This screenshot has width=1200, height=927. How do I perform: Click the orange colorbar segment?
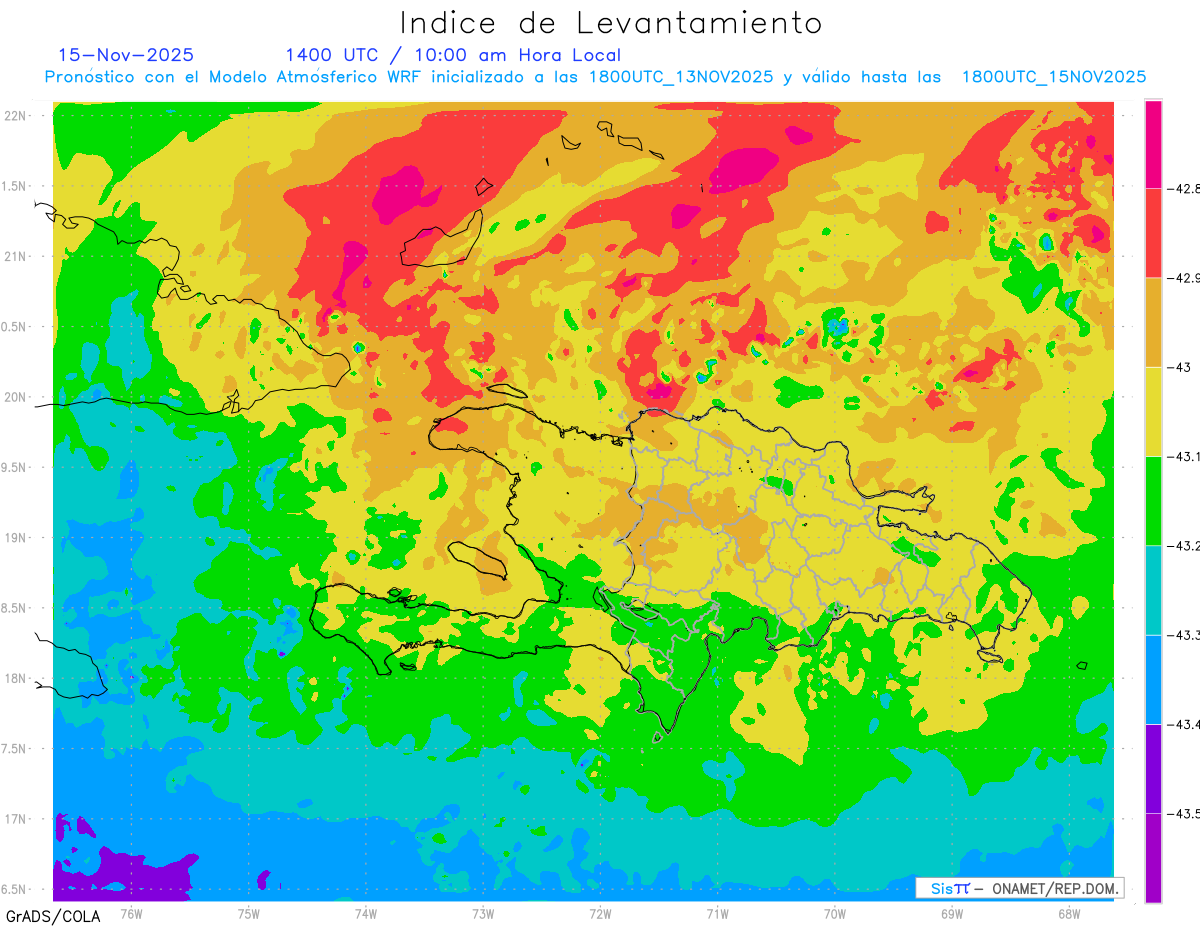pos(1153,322)
